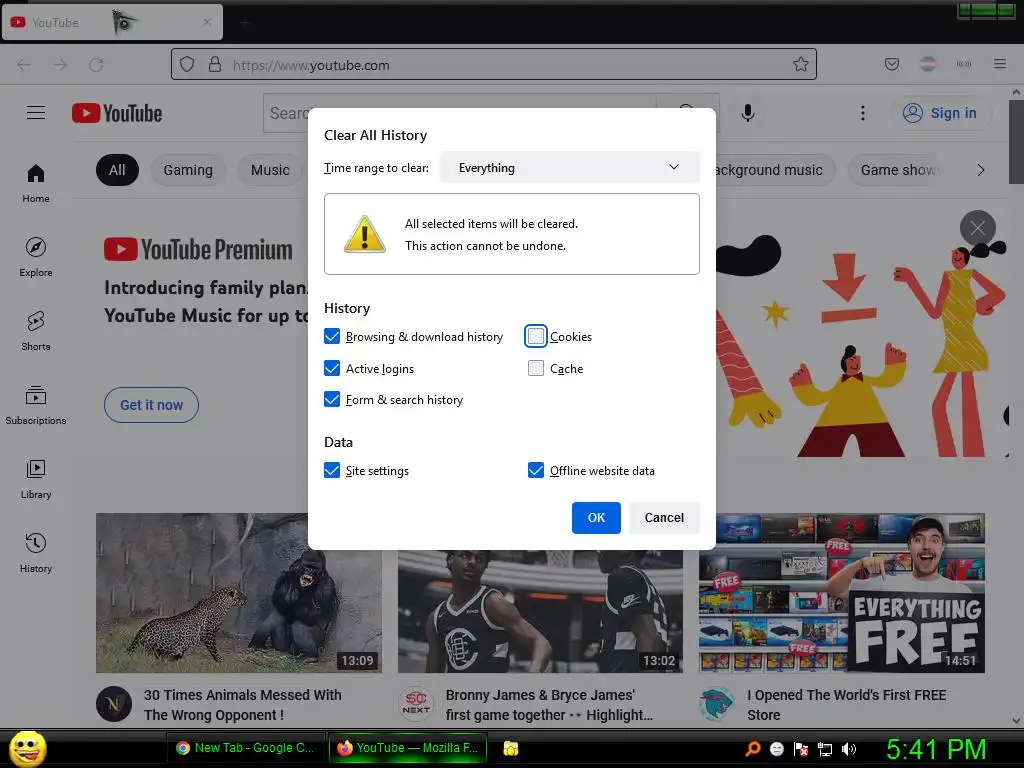Screen dimensions: 1024x768
Task: Click the Get it now button
Action: 152,405
